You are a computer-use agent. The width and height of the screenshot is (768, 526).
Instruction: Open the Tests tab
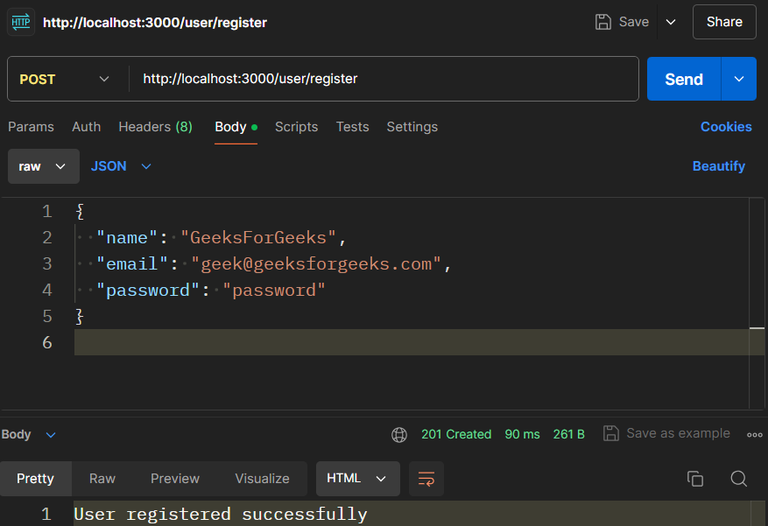352,127
